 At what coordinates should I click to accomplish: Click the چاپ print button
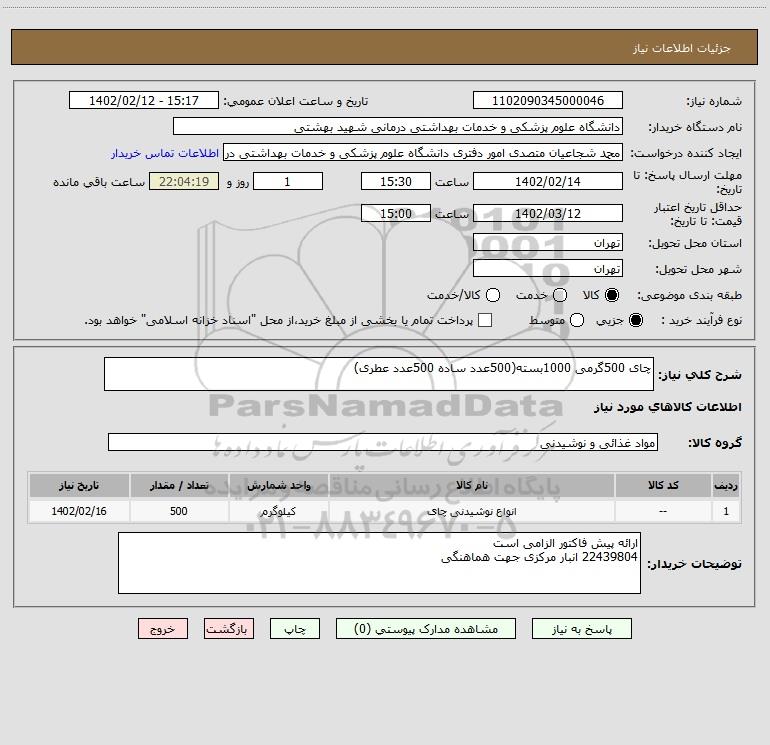[x=295, y=629]
